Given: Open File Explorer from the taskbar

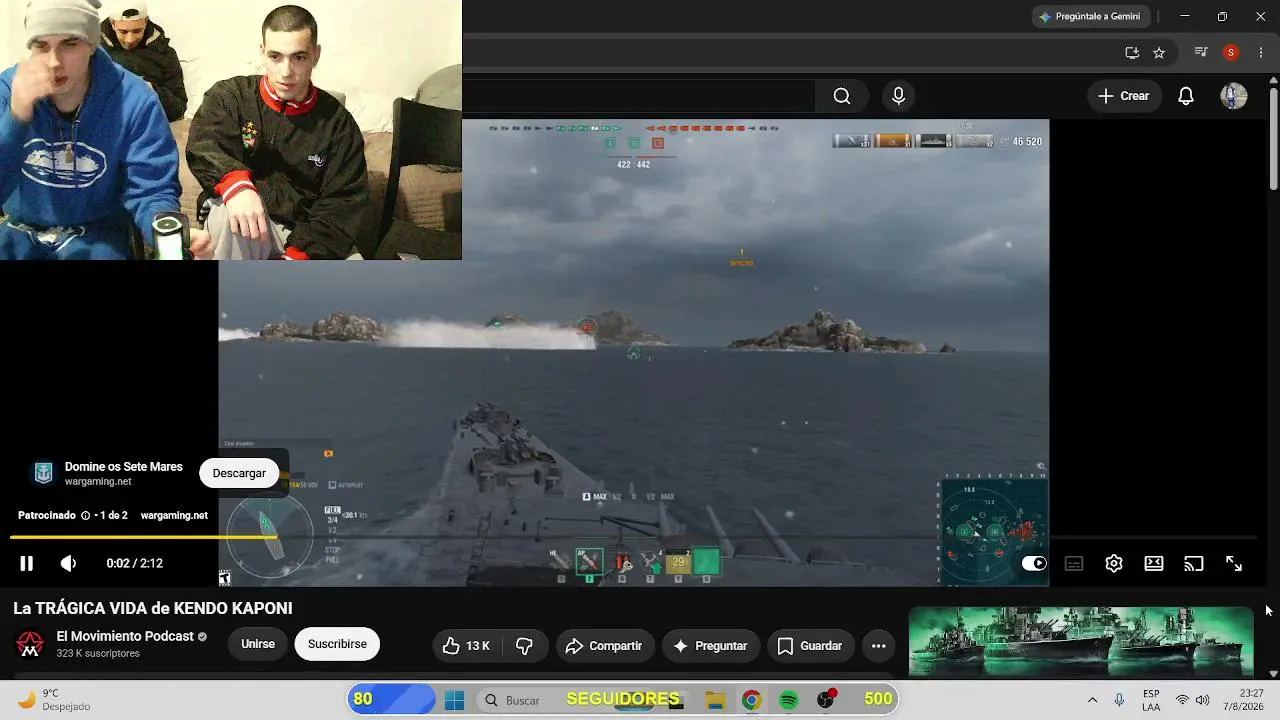Looking at the screenshot, I should click(715, 700).
